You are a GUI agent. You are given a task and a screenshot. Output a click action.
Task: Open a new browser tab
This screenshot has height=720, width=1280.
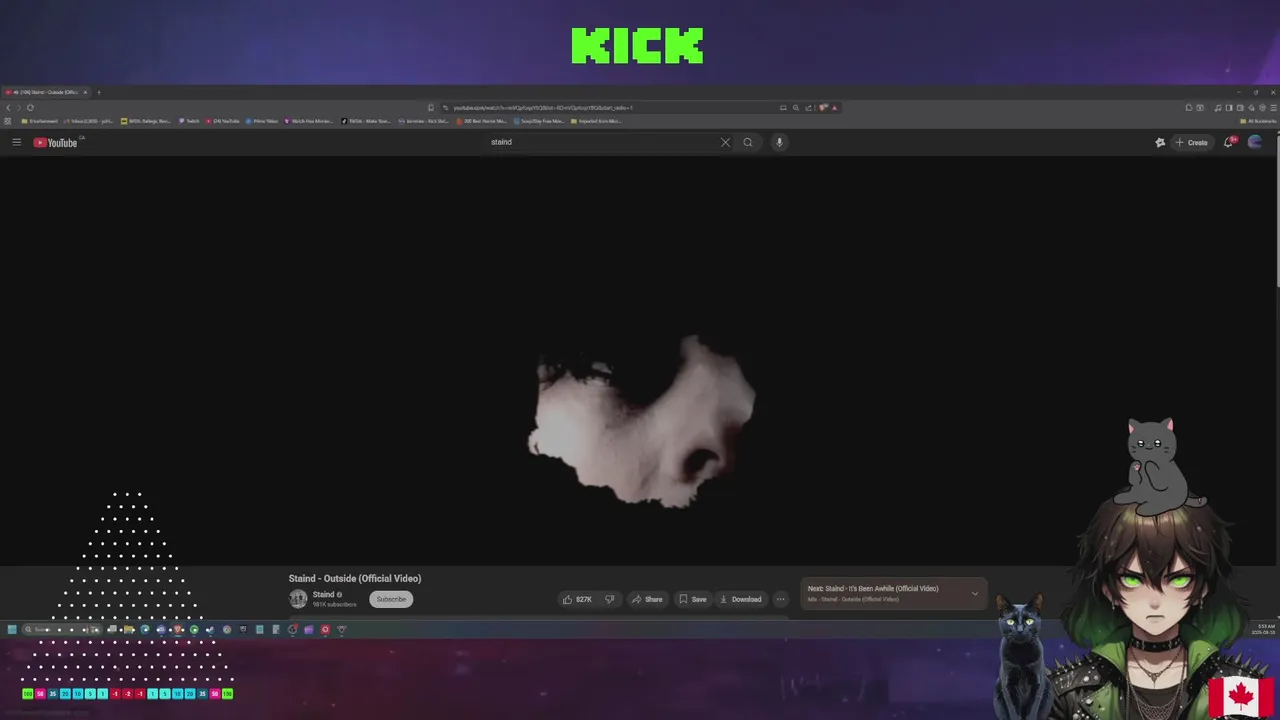(x=98, y=92)
